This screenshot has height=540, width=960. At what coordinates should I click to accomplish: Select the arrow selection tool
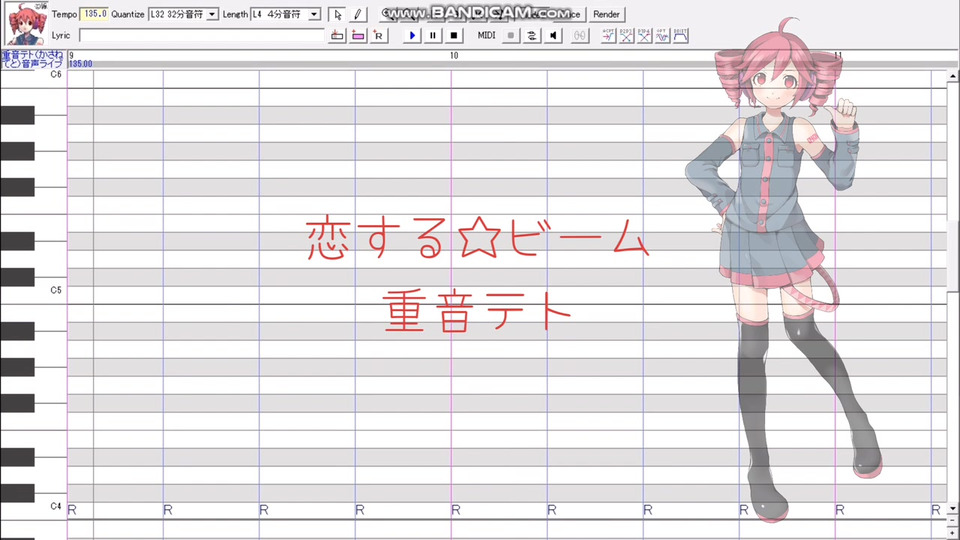pyautogui.click(x=337, y=14)
